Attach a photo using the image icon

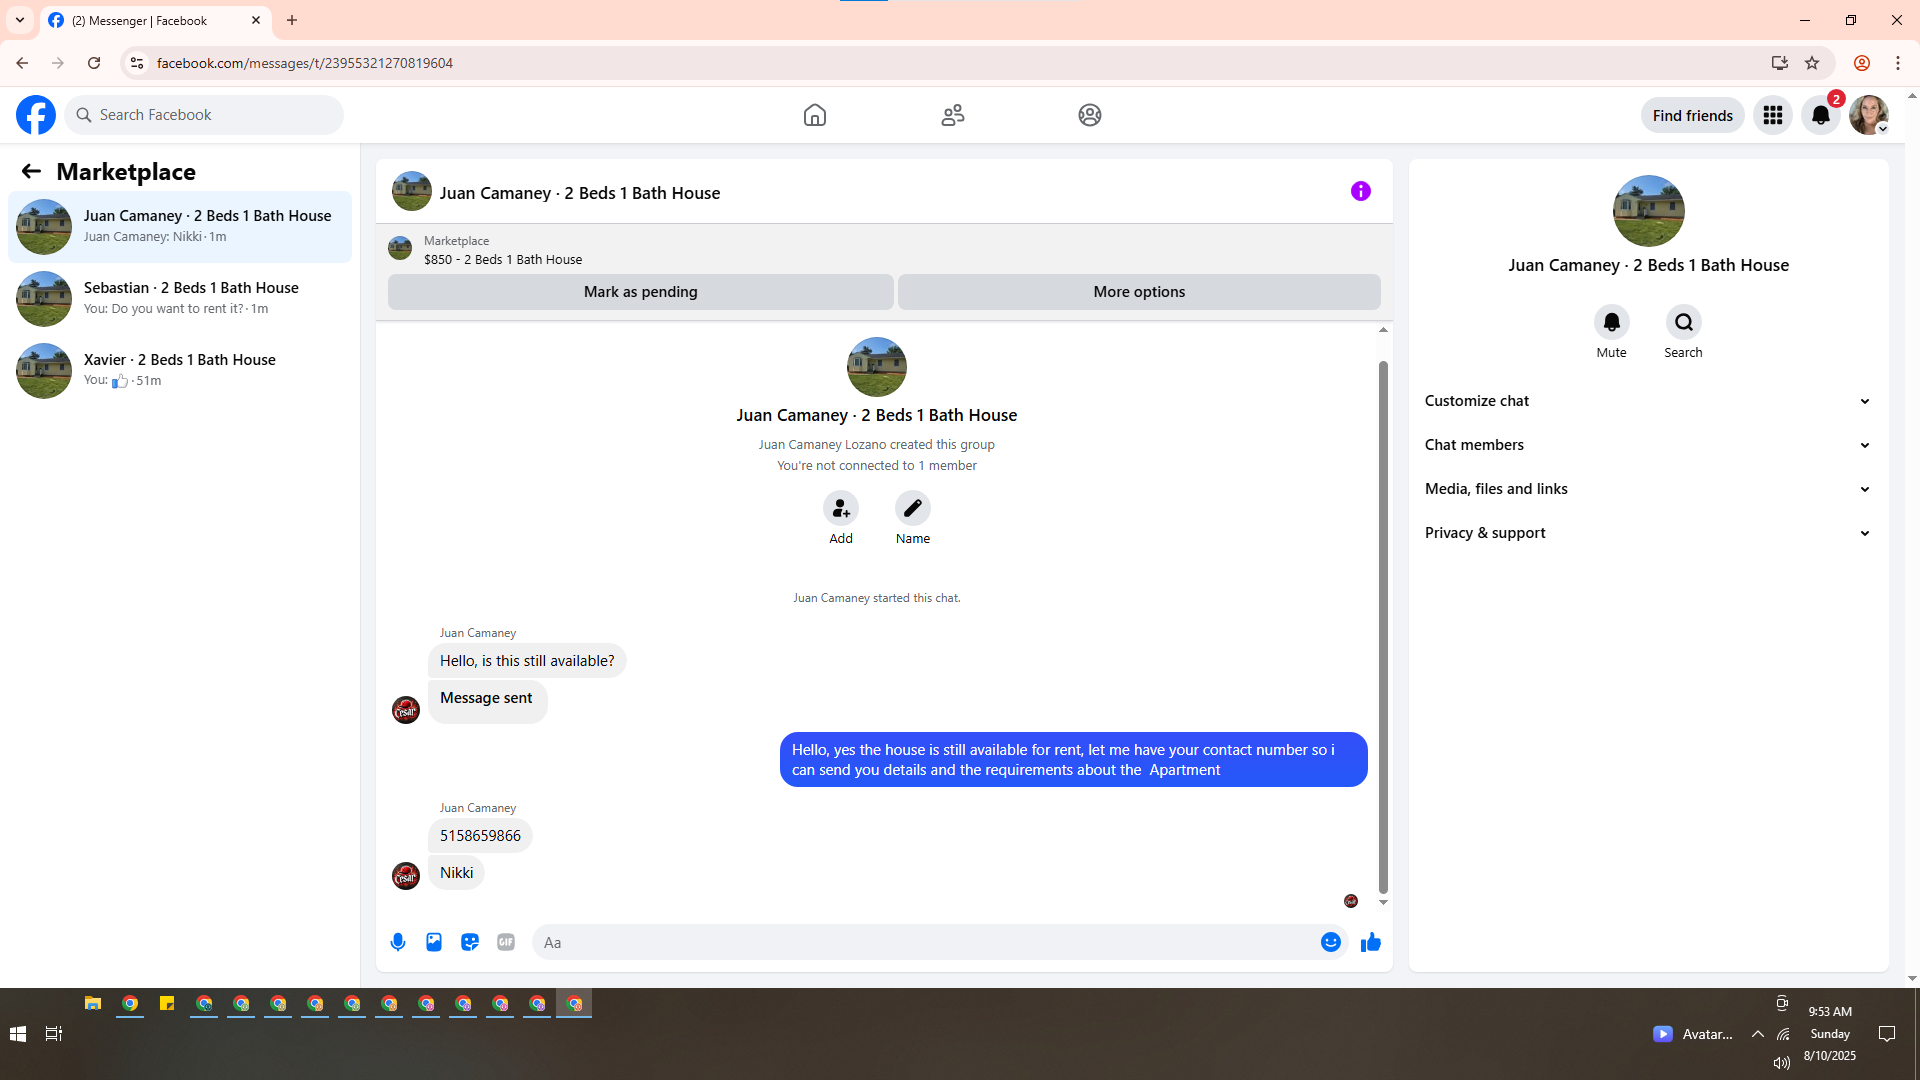click(x=434, y=942)
